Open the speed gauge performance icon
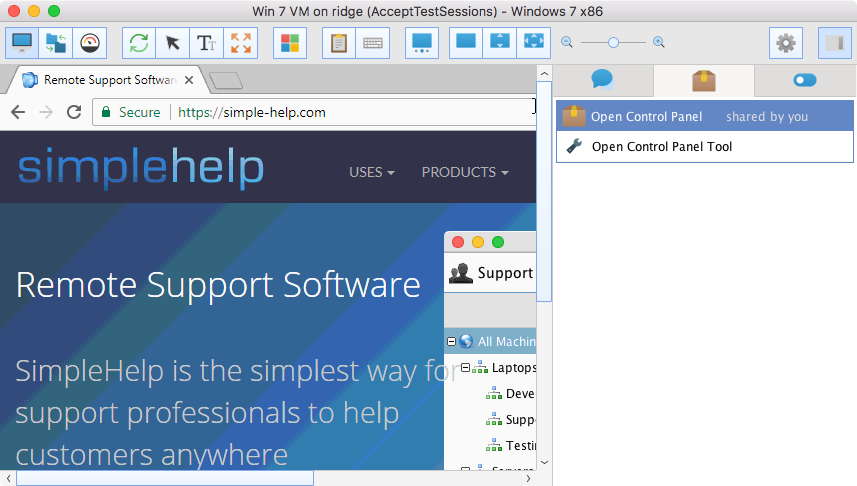857x486 pixels. coord(90,43)
